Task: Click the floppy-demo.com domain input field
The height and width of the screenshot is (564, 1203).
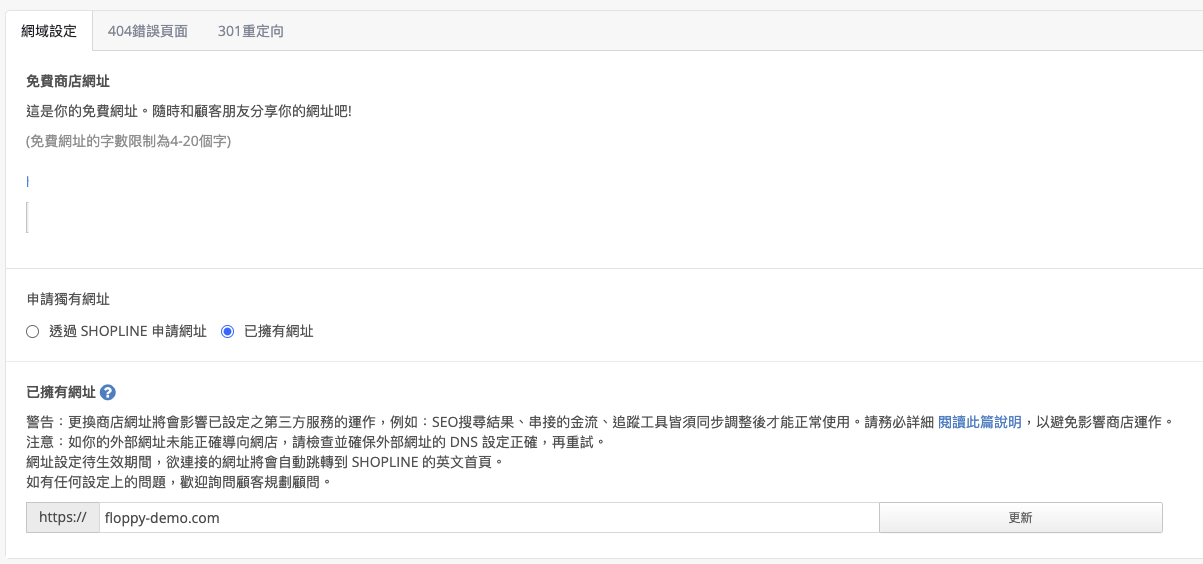Action: click(x=488, y=518)
